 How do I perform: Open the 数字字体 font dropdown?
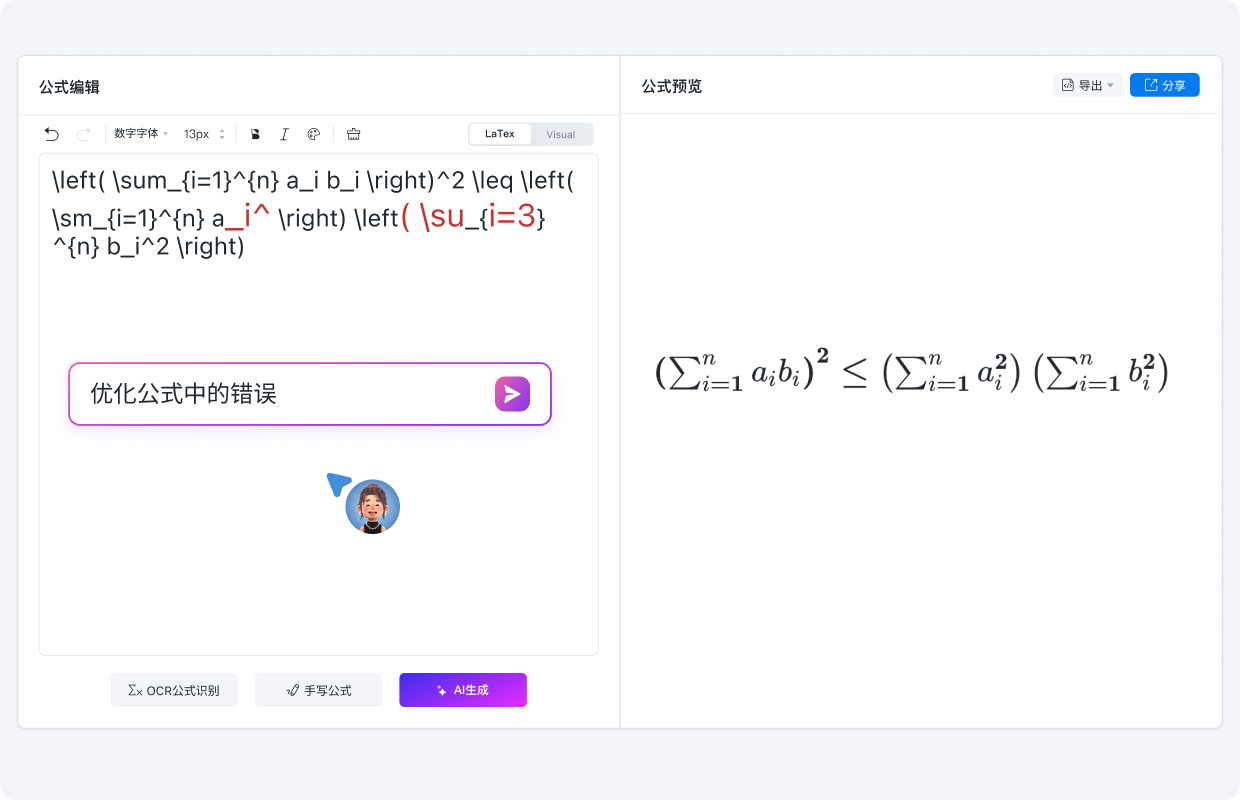[141, 134]
